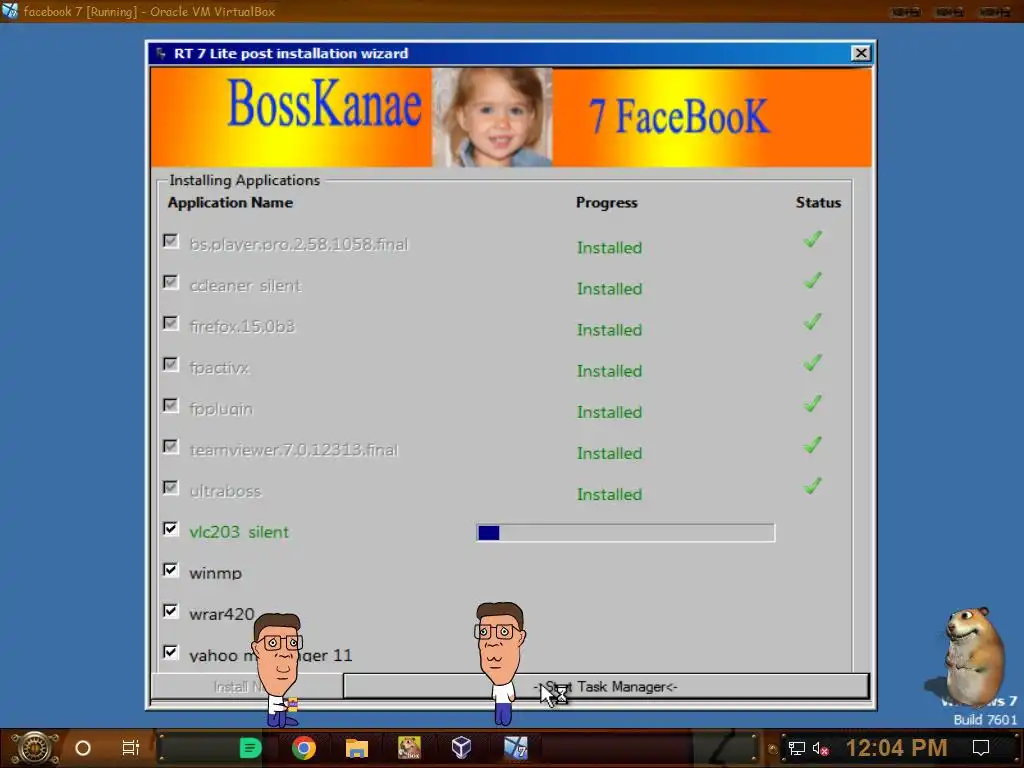Screen dimensions: 1024x768
Task: Switch to the facebook 7 VM taskbar icon
Action: pos(515,748)
